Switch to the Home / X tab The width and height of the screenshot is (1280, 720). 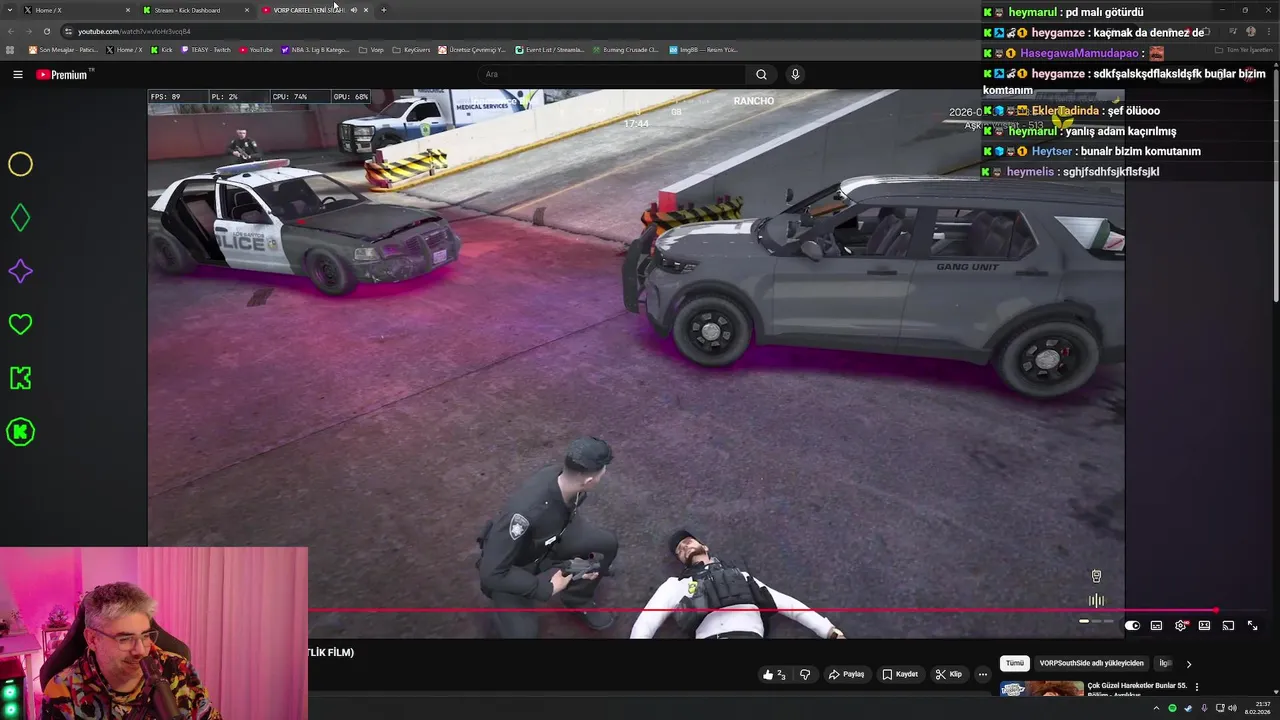(75, 10)
